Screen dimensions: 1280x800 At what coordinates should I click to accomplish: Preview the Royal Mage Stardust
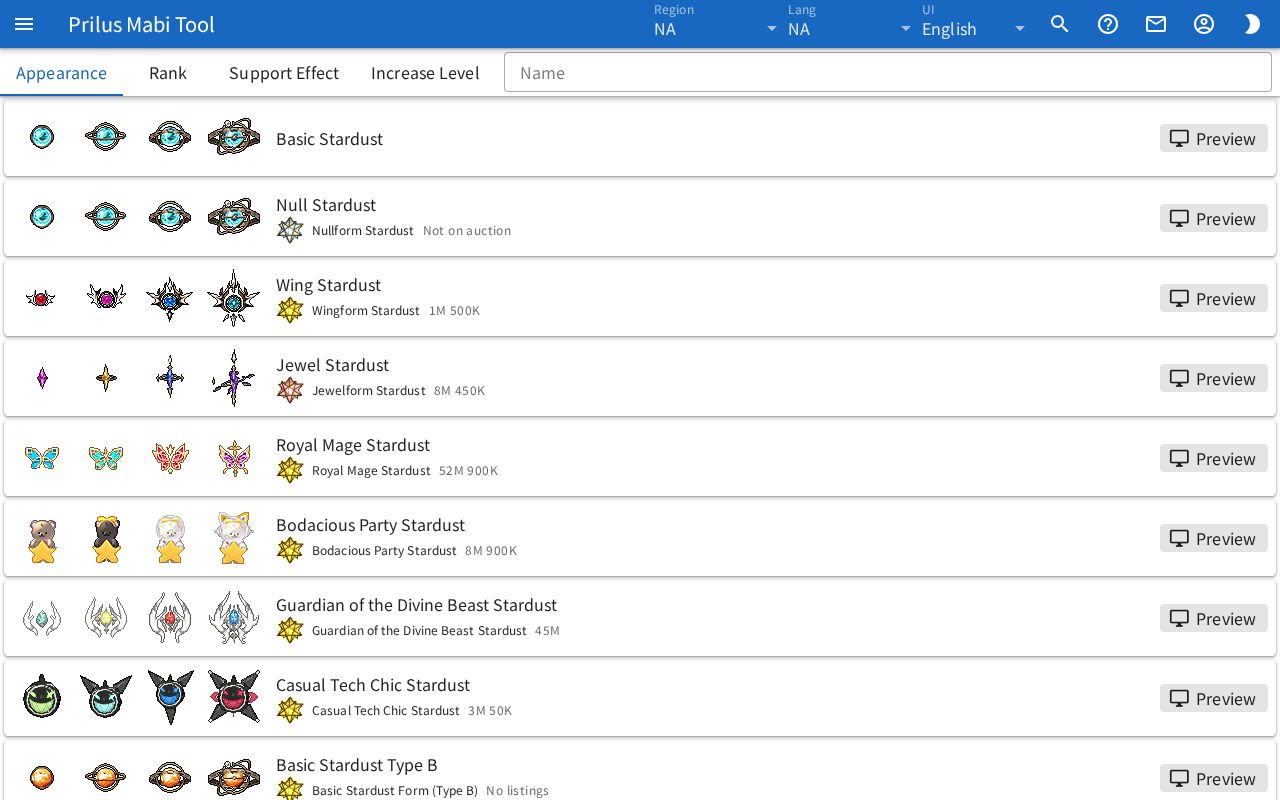coord(1214,458)
